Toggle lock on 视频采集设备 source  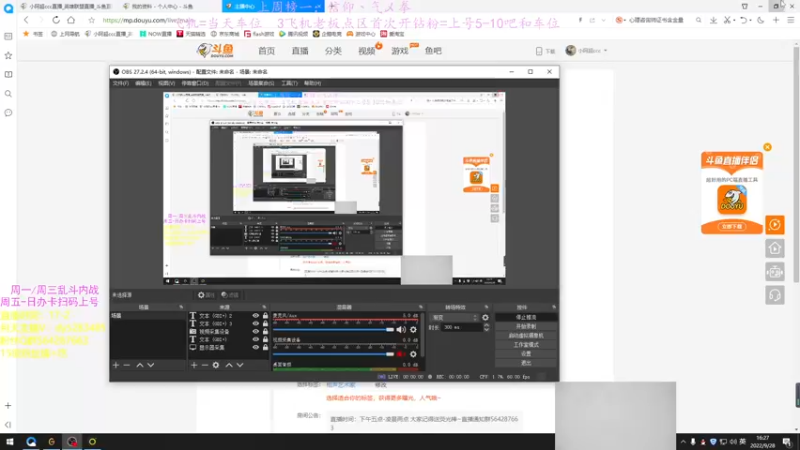point(265,332)
